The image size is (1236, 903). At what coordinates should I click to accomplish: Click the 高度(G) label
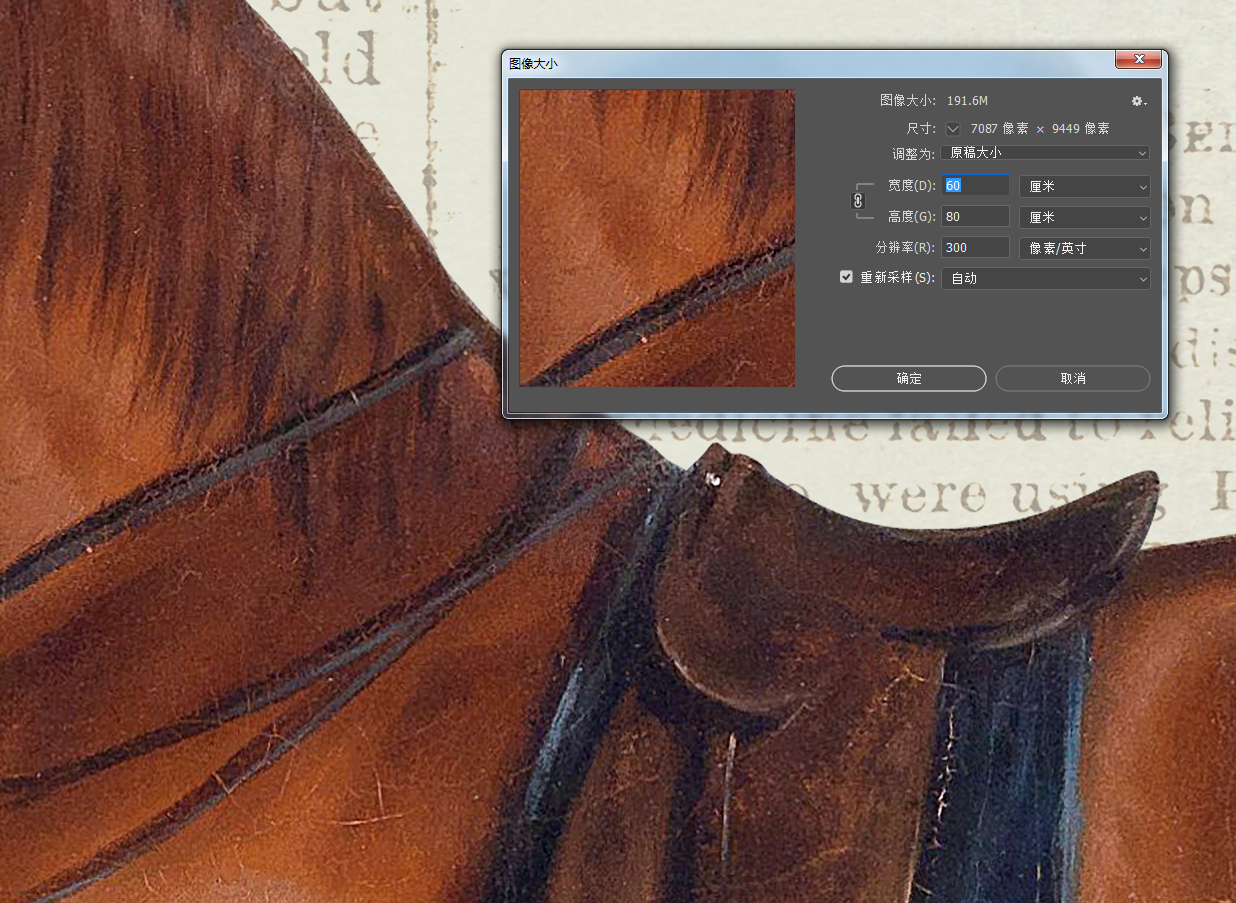[912, 217]
